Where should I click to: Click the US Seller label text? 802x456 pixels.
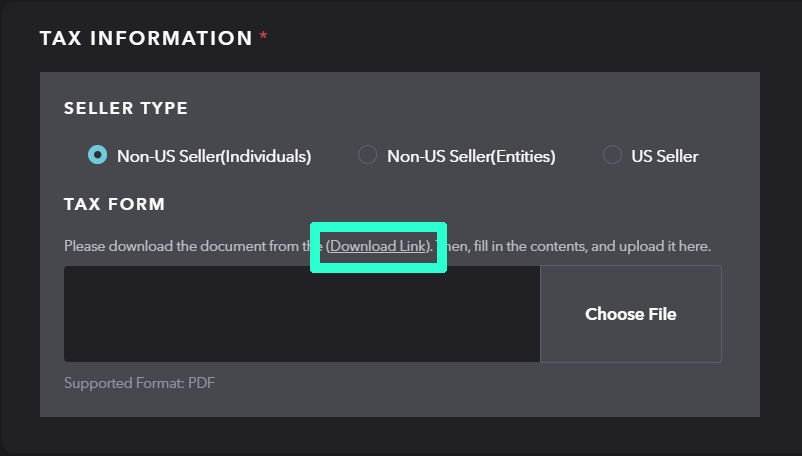[665, 156]
